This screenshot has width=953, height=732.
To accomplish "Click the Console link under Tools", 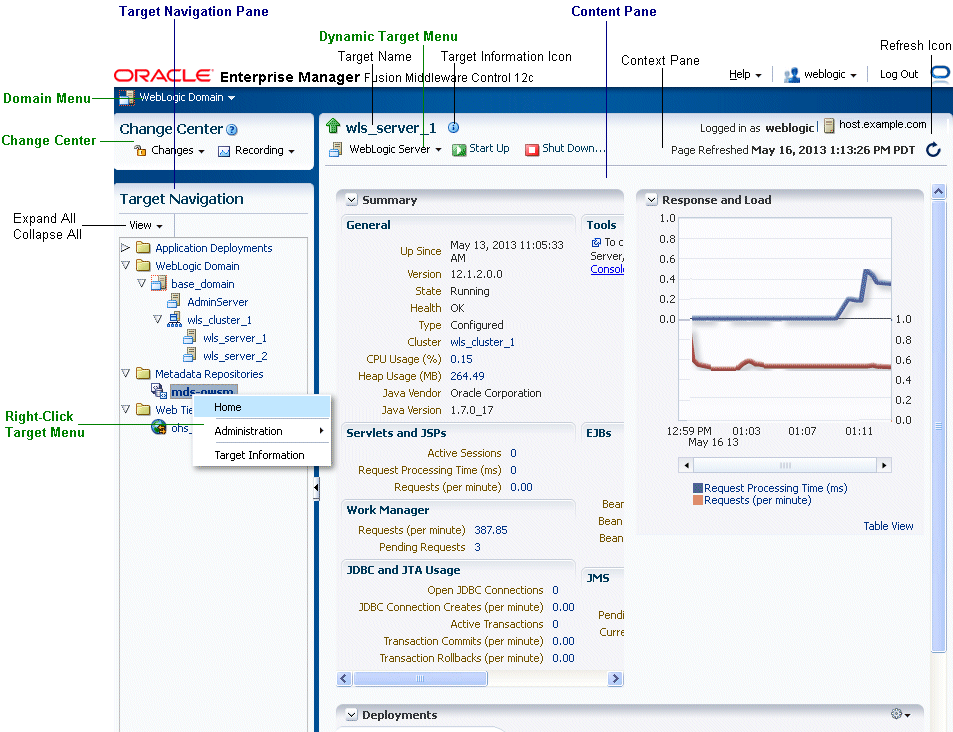I will coord(607,269).
